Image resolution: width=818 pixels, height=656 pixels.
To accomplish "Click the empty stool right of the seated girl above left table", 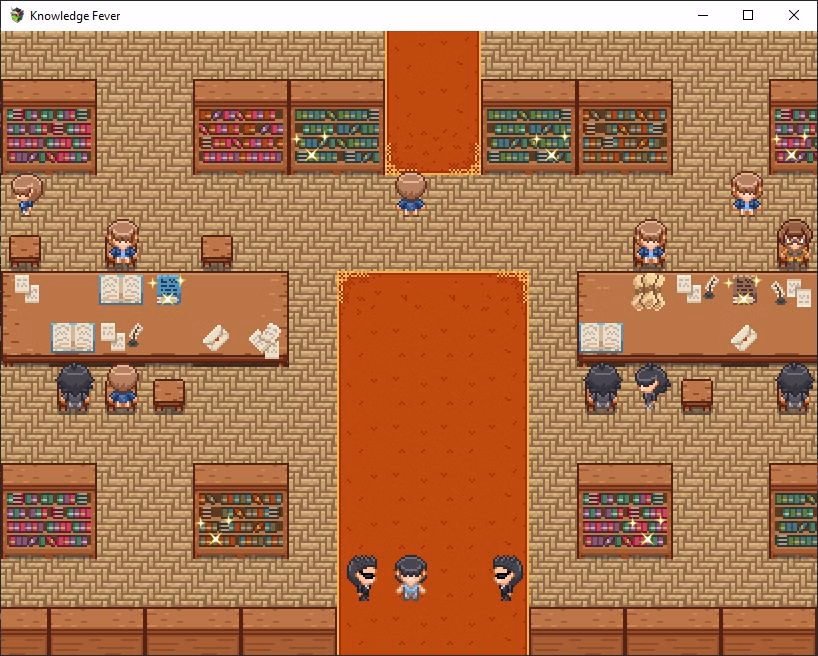I will 217,251.
